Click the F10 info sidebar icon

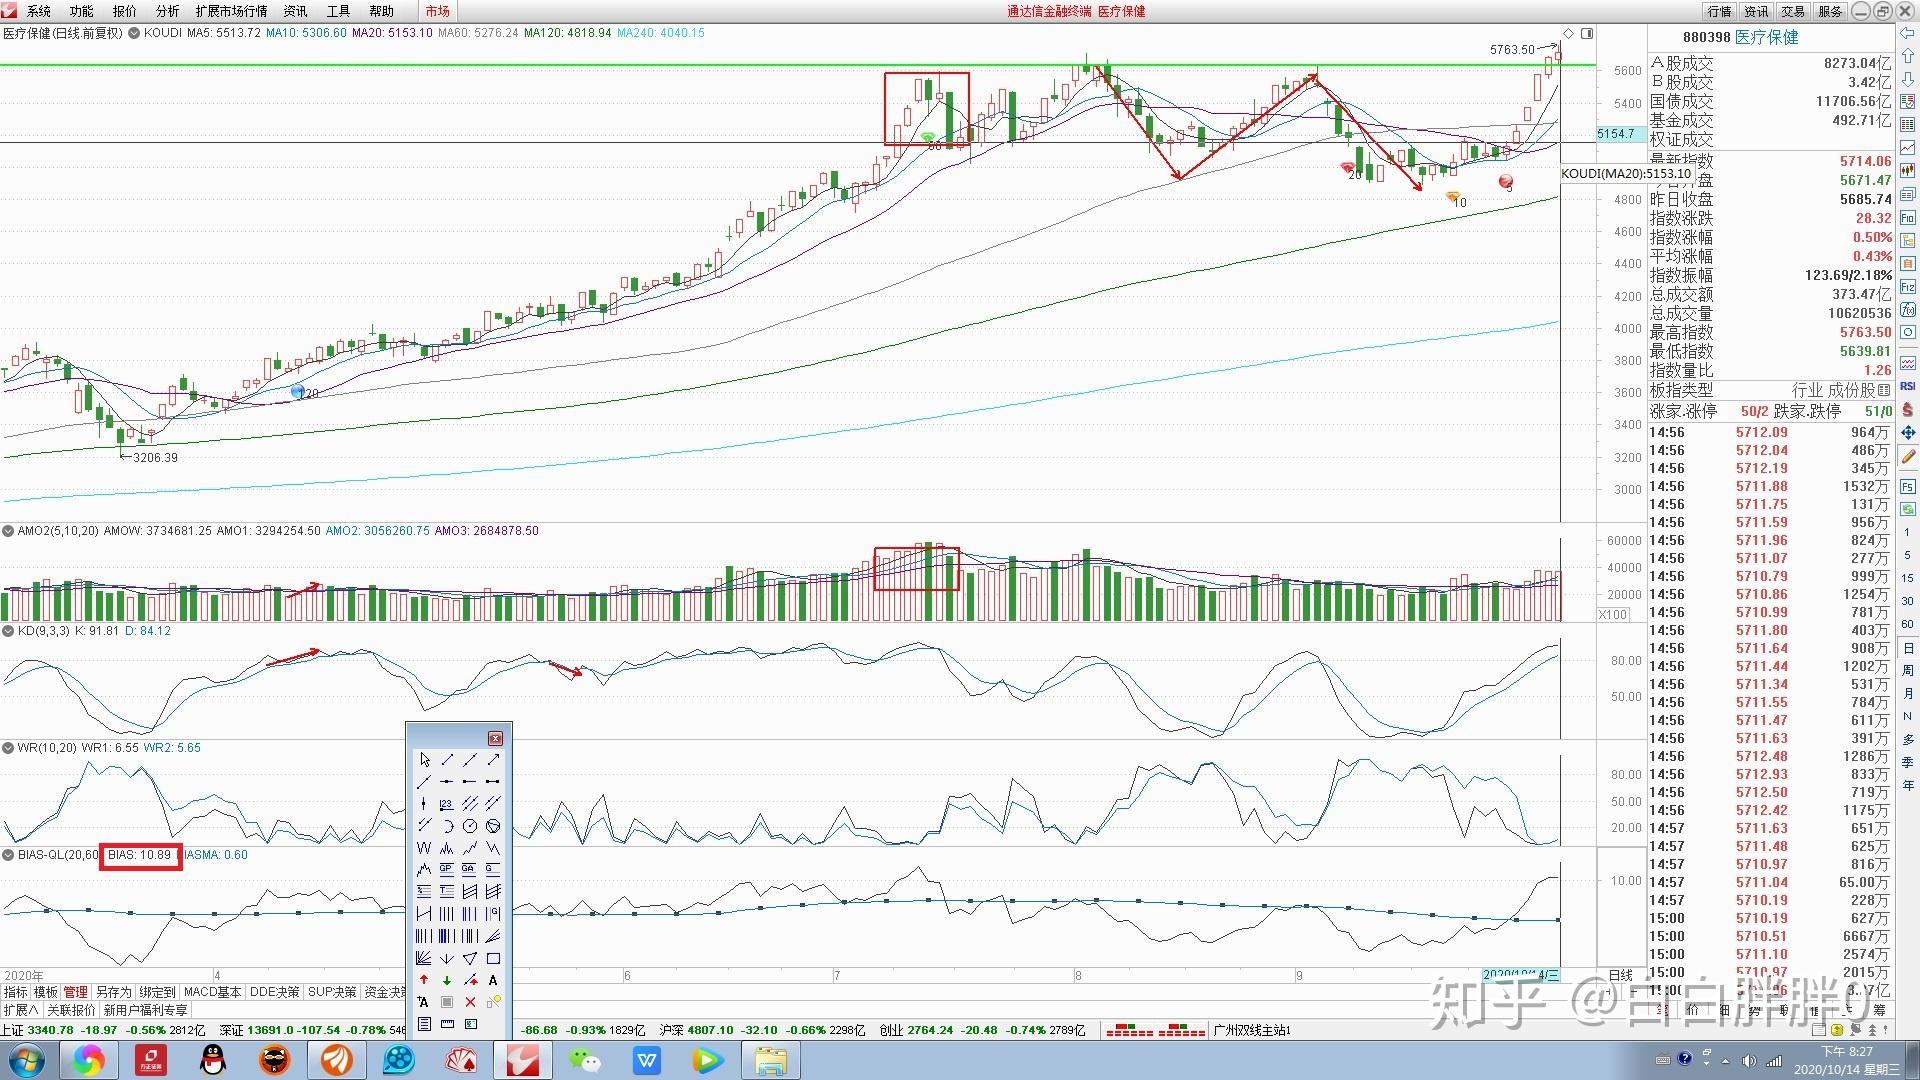coord(1908,217)
